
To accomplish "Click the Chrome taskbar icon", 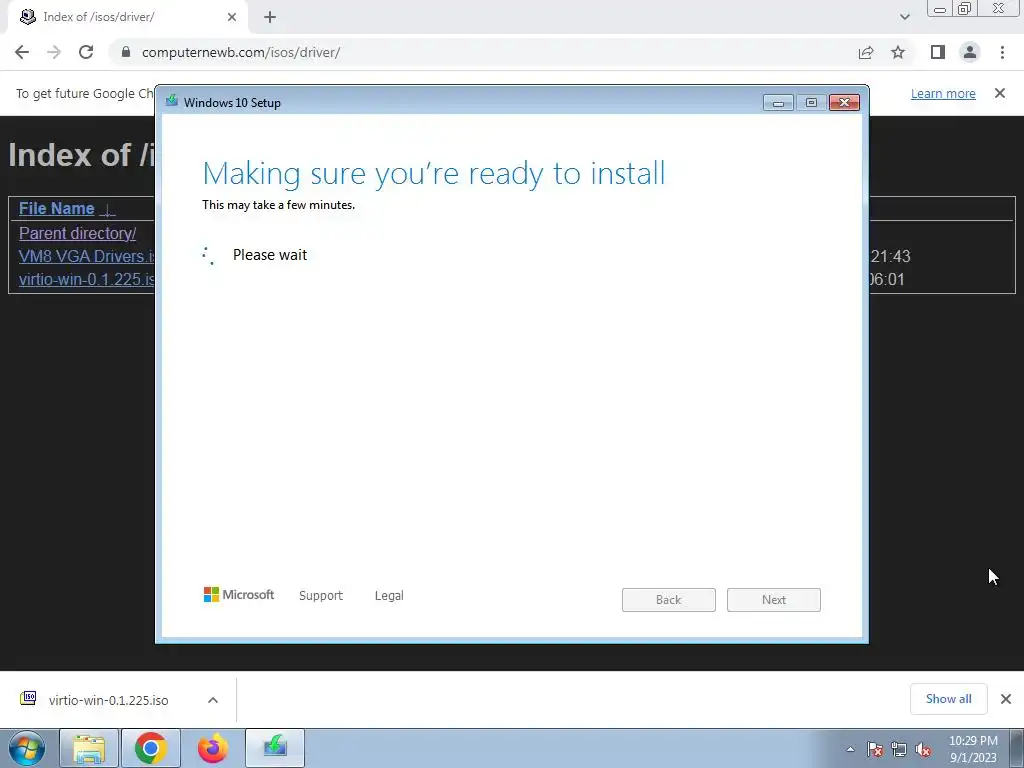I will (x=151, y=748).
